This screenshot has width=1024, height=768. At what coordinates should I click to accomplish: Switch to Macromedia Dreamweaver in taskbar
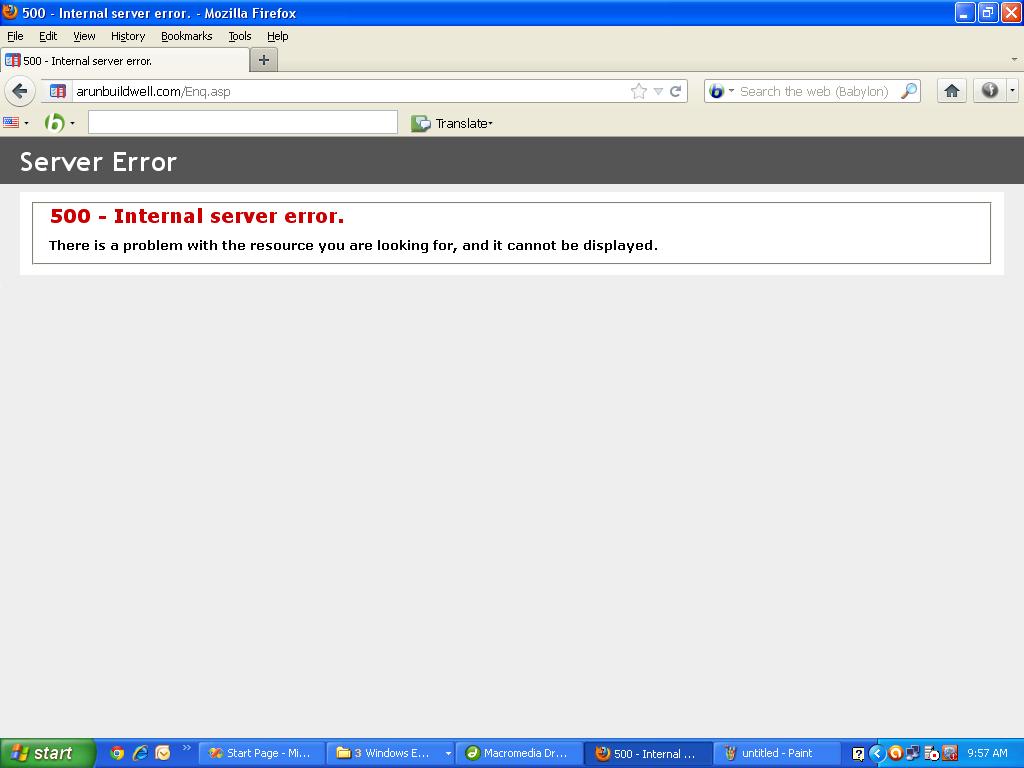(517, 753)
